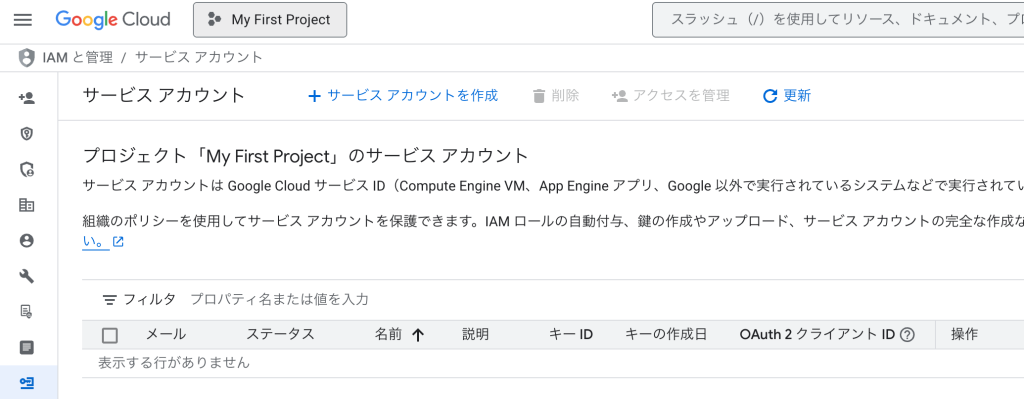The image size is (1024, 399).
Task: Click サービス アカウントを作成 button
Action: 403,96
